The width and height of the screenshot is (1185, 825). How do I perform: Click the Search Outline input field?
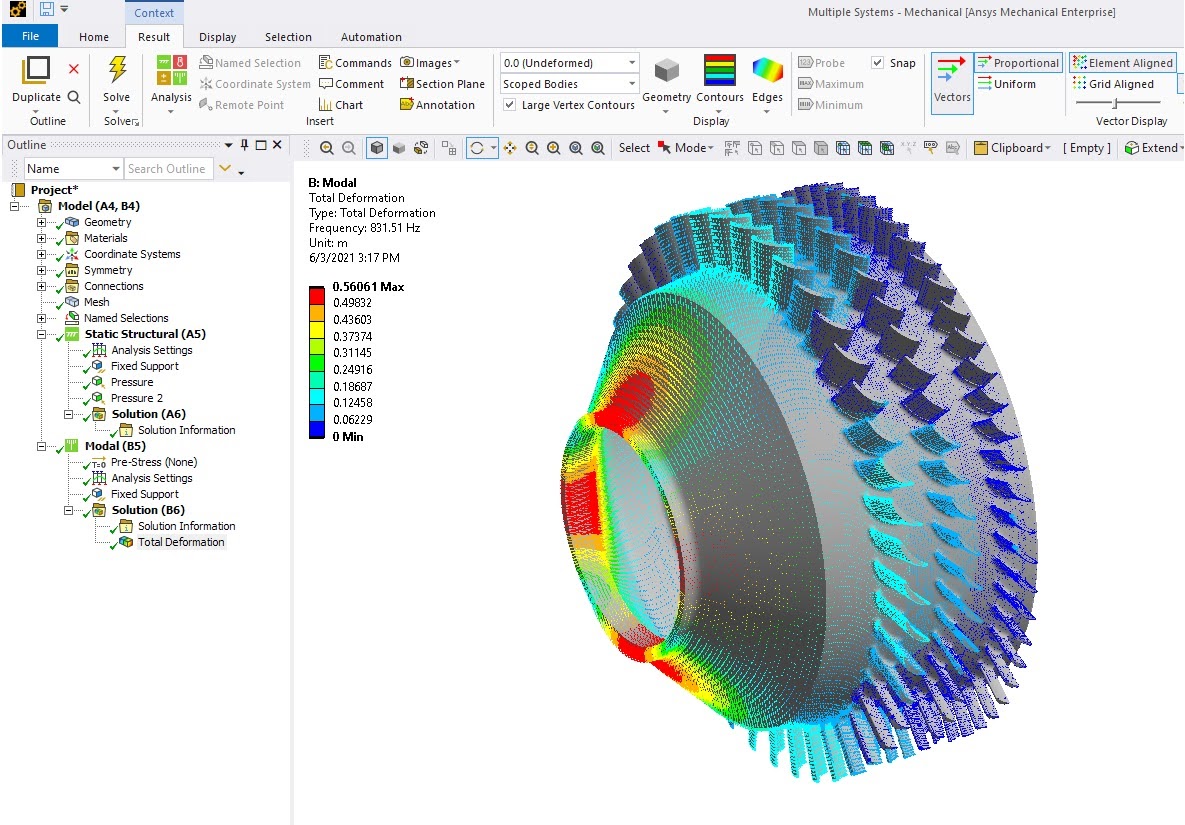(168, 169)
